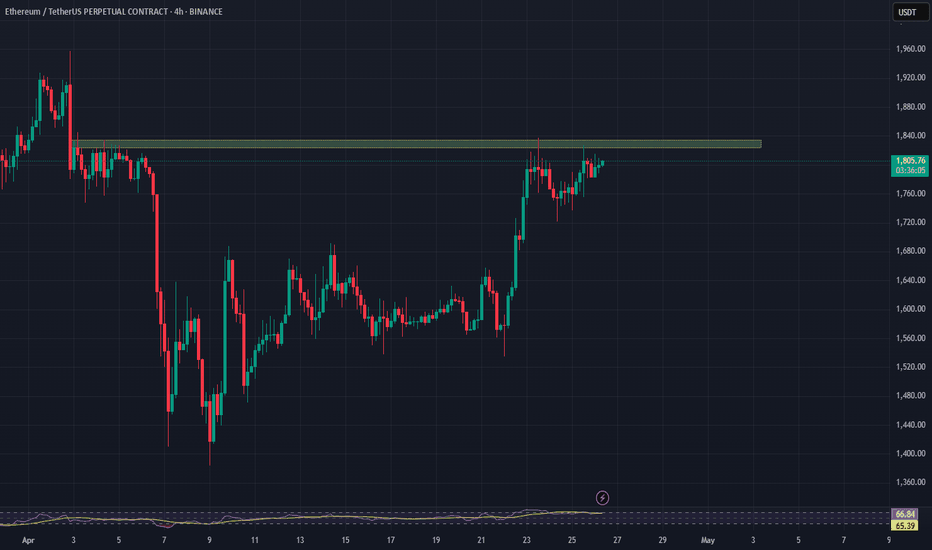This screenshot has width=932, height=550.
Task: Click the 1,920.00 price axis label
Action: tap(910, 77)
